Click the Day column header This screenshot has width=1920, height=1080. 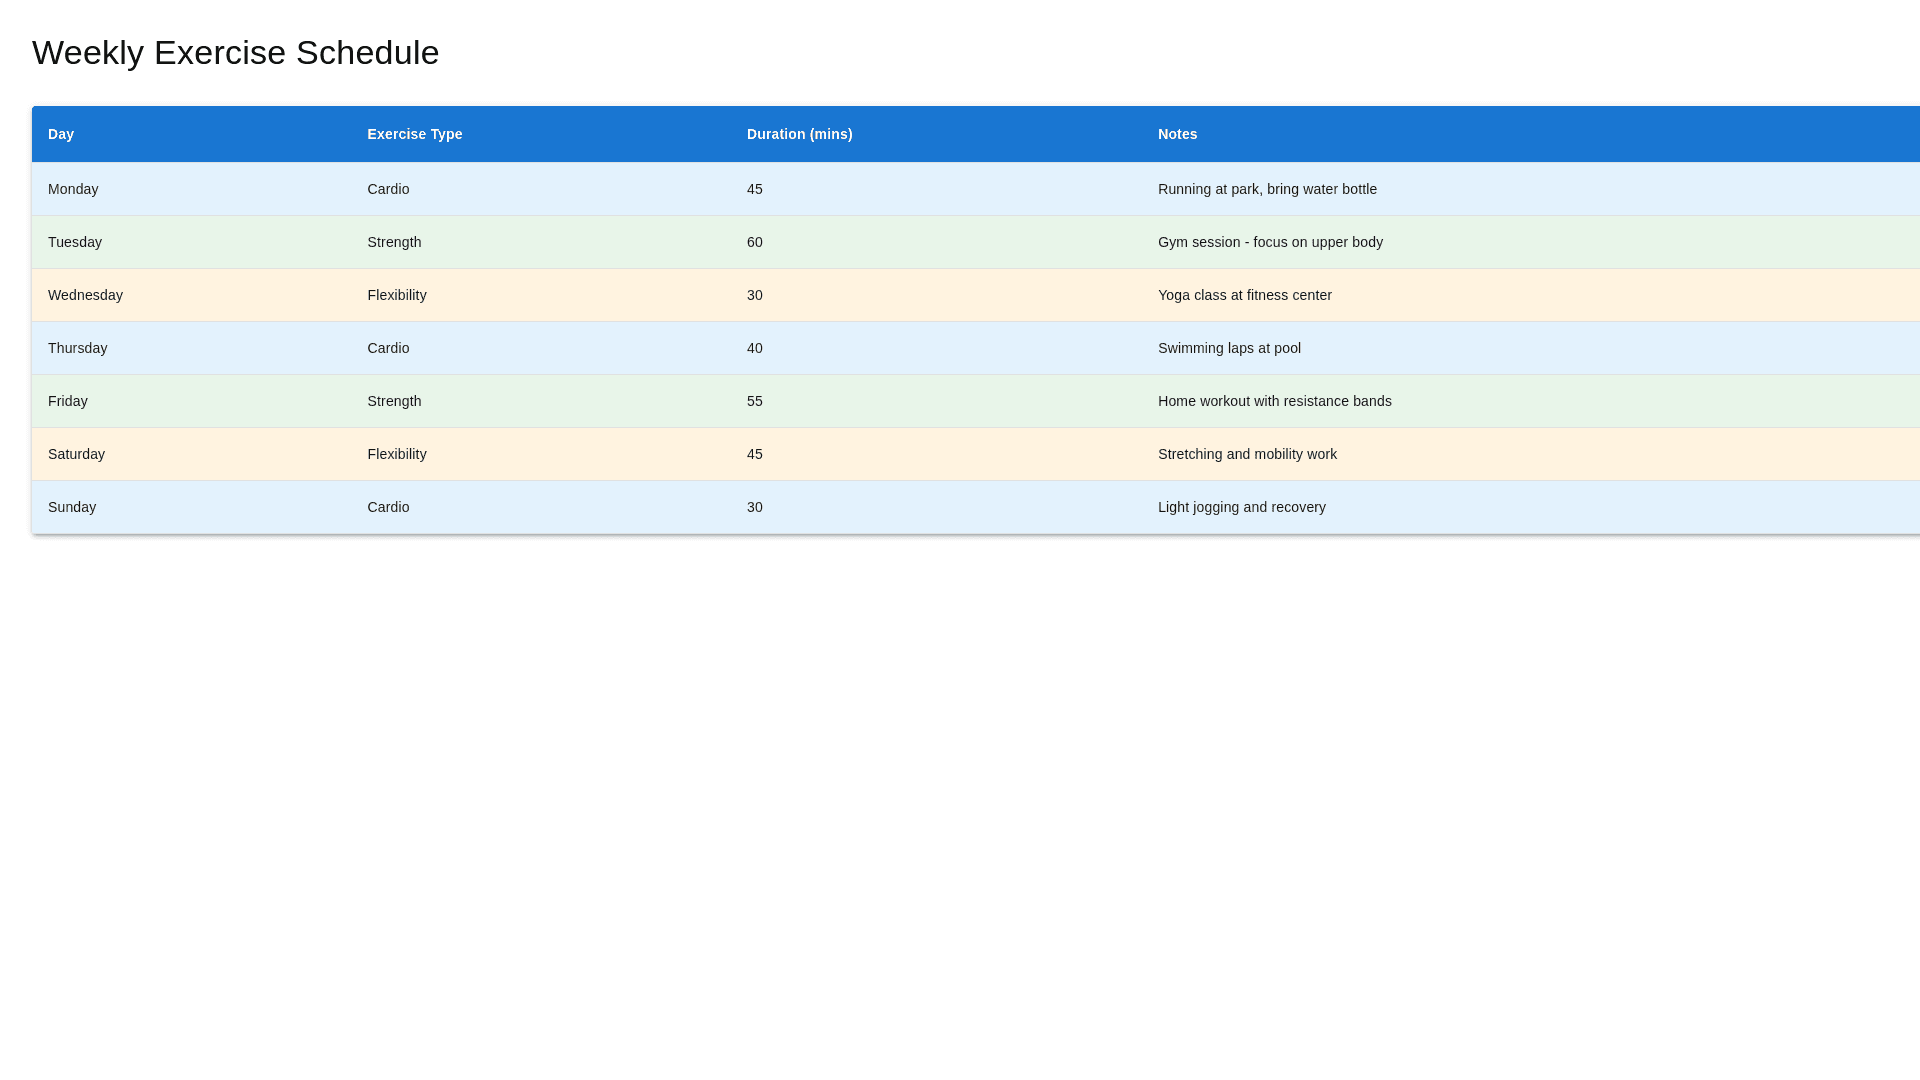point(61,134)
